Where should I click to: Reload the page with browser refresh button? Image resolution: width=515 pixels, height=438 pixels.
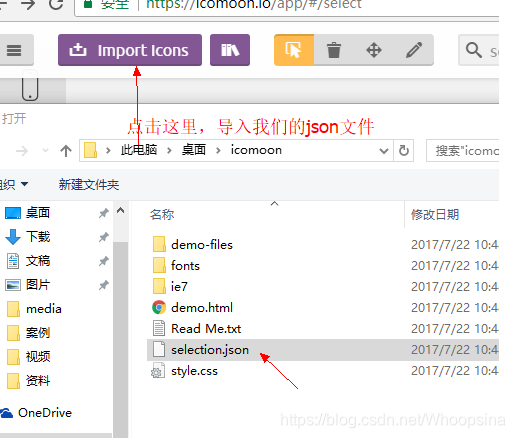pyautogui.click(x=56, y=5)
